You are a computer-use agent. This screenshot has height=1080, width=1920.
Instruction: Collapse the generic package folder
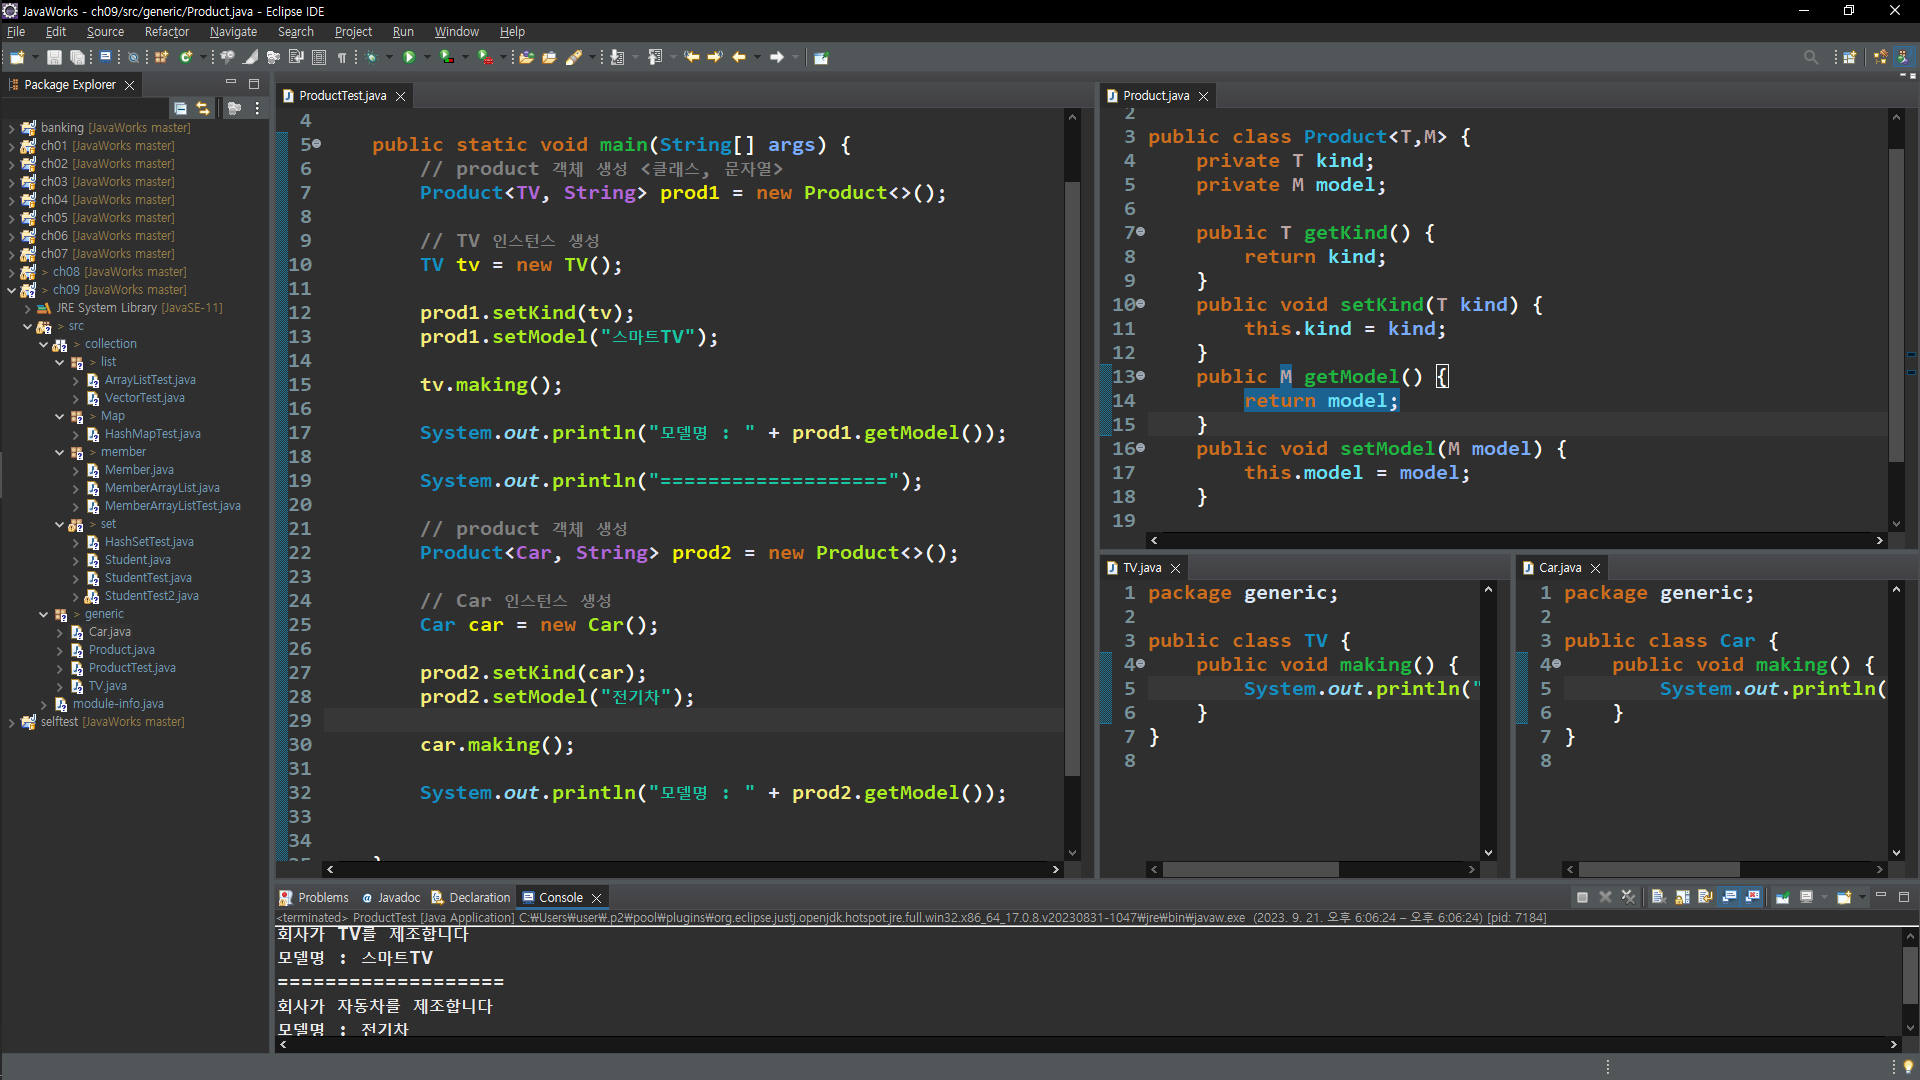(43, 614)
